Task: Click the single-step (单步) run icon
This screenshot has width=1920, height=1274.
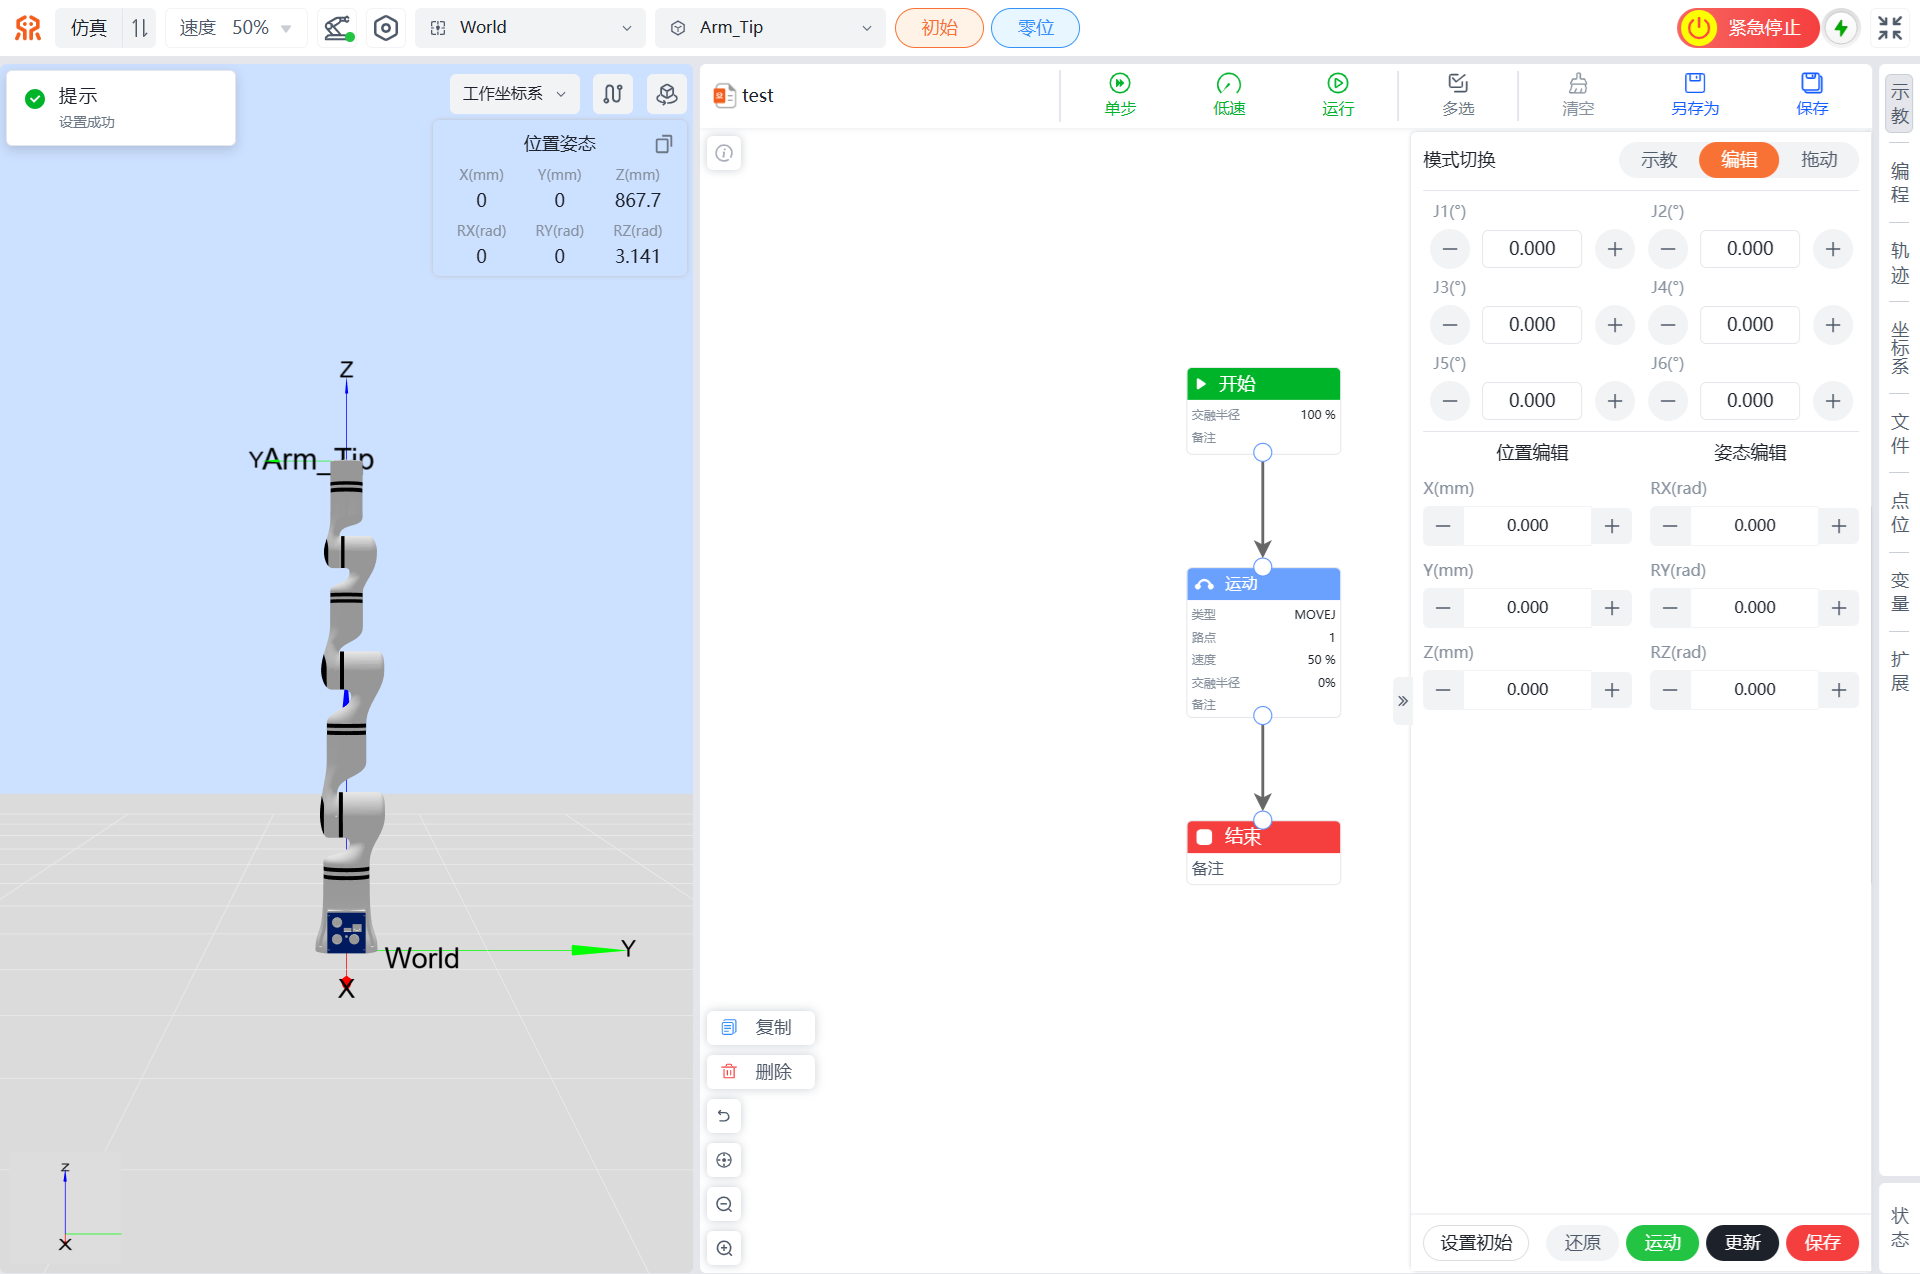Action: click(x=1120, y=84)
